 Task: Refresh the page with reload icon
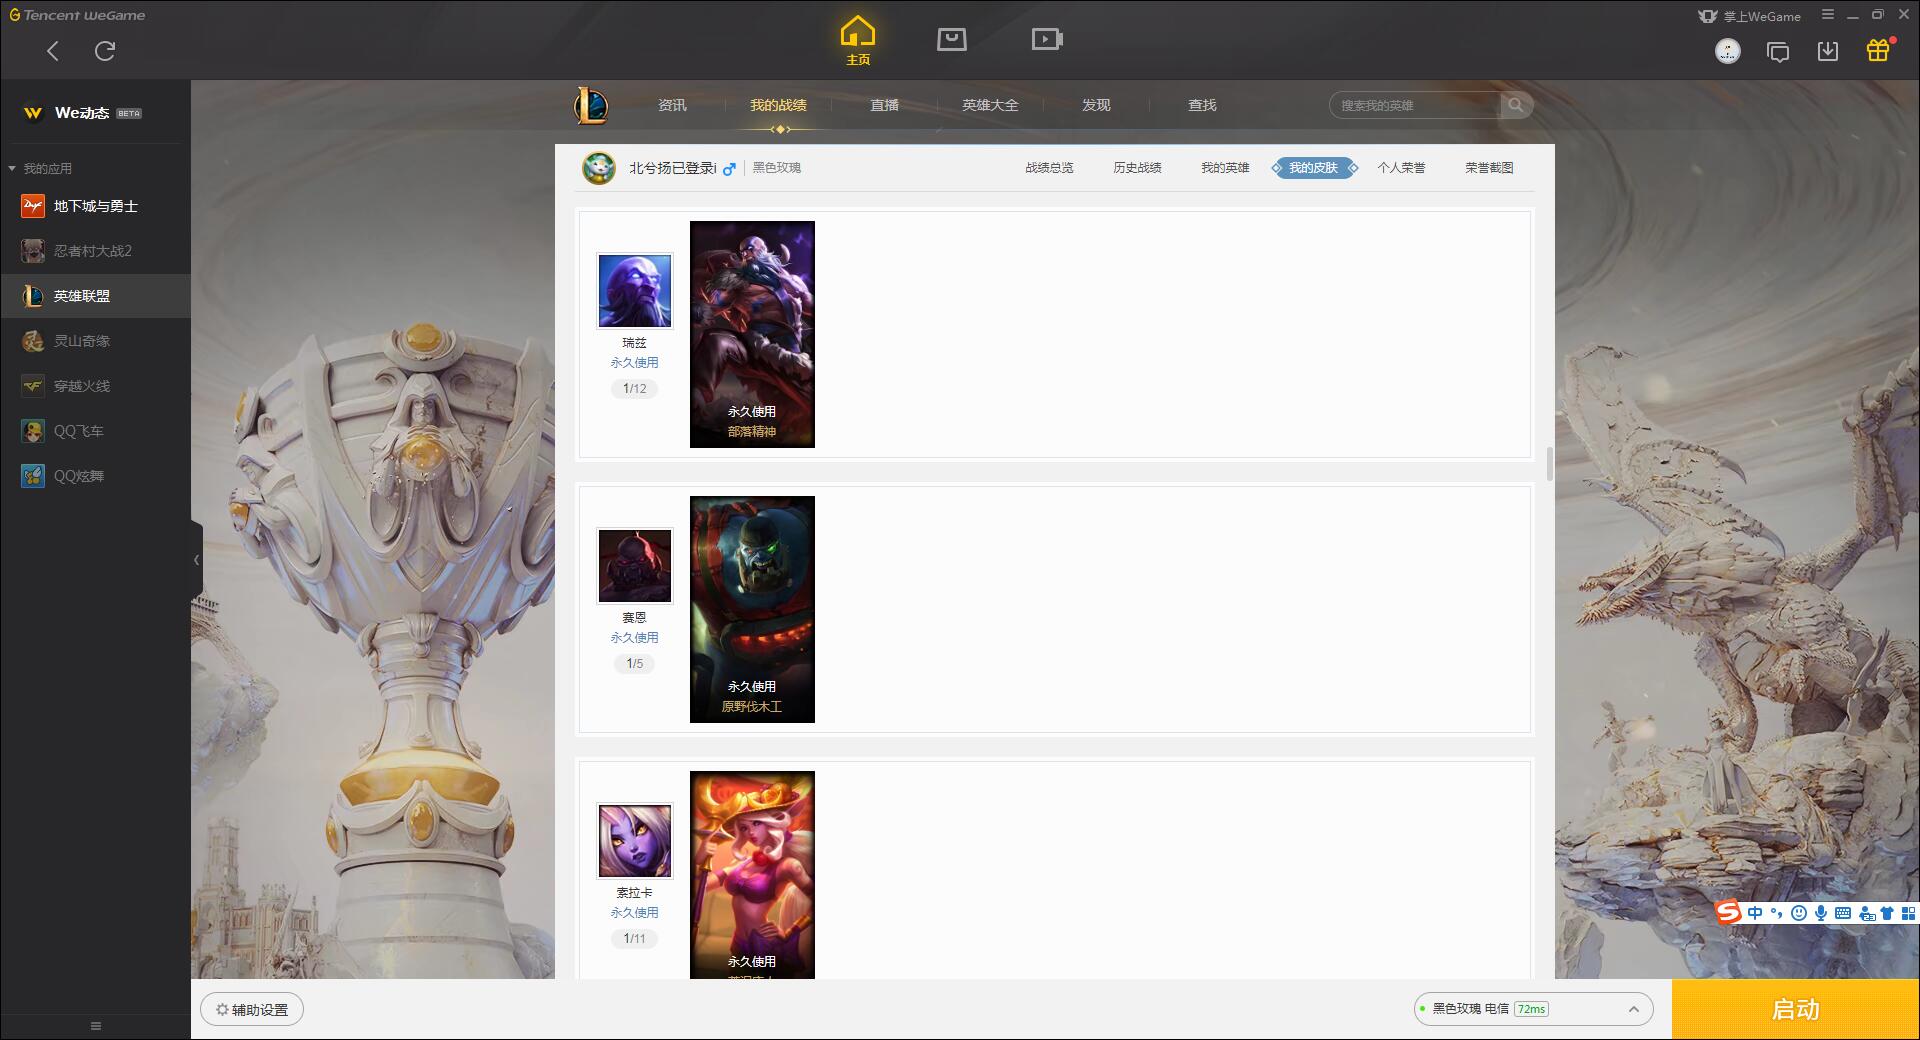[x=105, y=51]
